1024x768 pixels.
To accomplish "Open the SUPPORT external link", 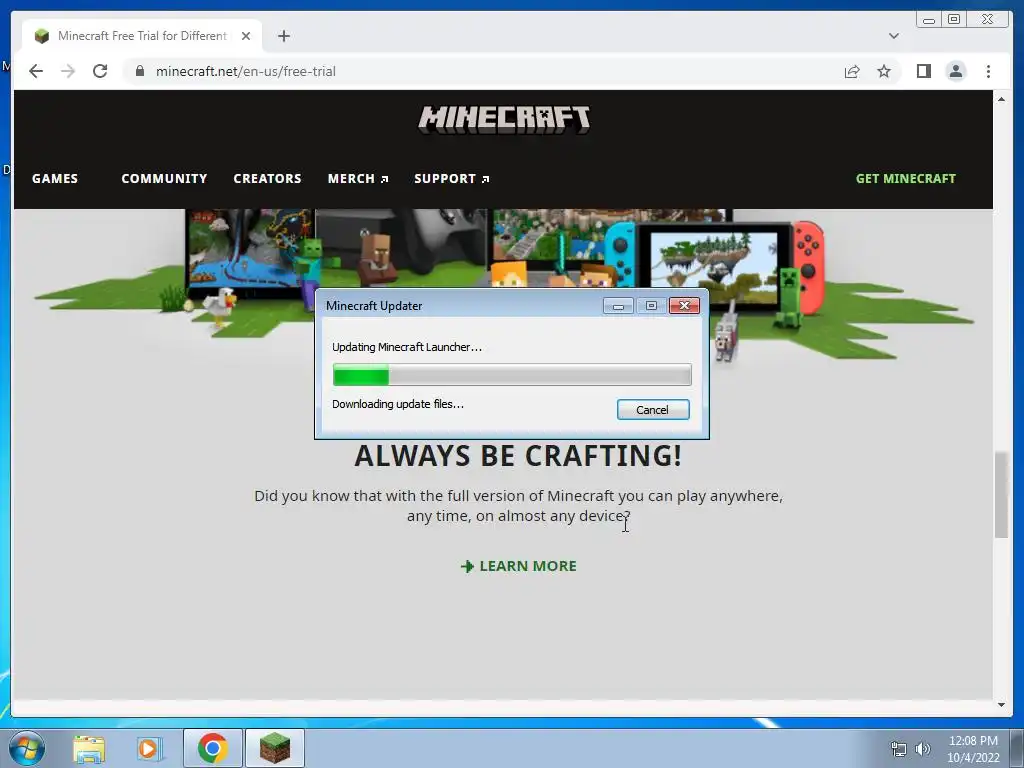I will [x=451, y=178].
